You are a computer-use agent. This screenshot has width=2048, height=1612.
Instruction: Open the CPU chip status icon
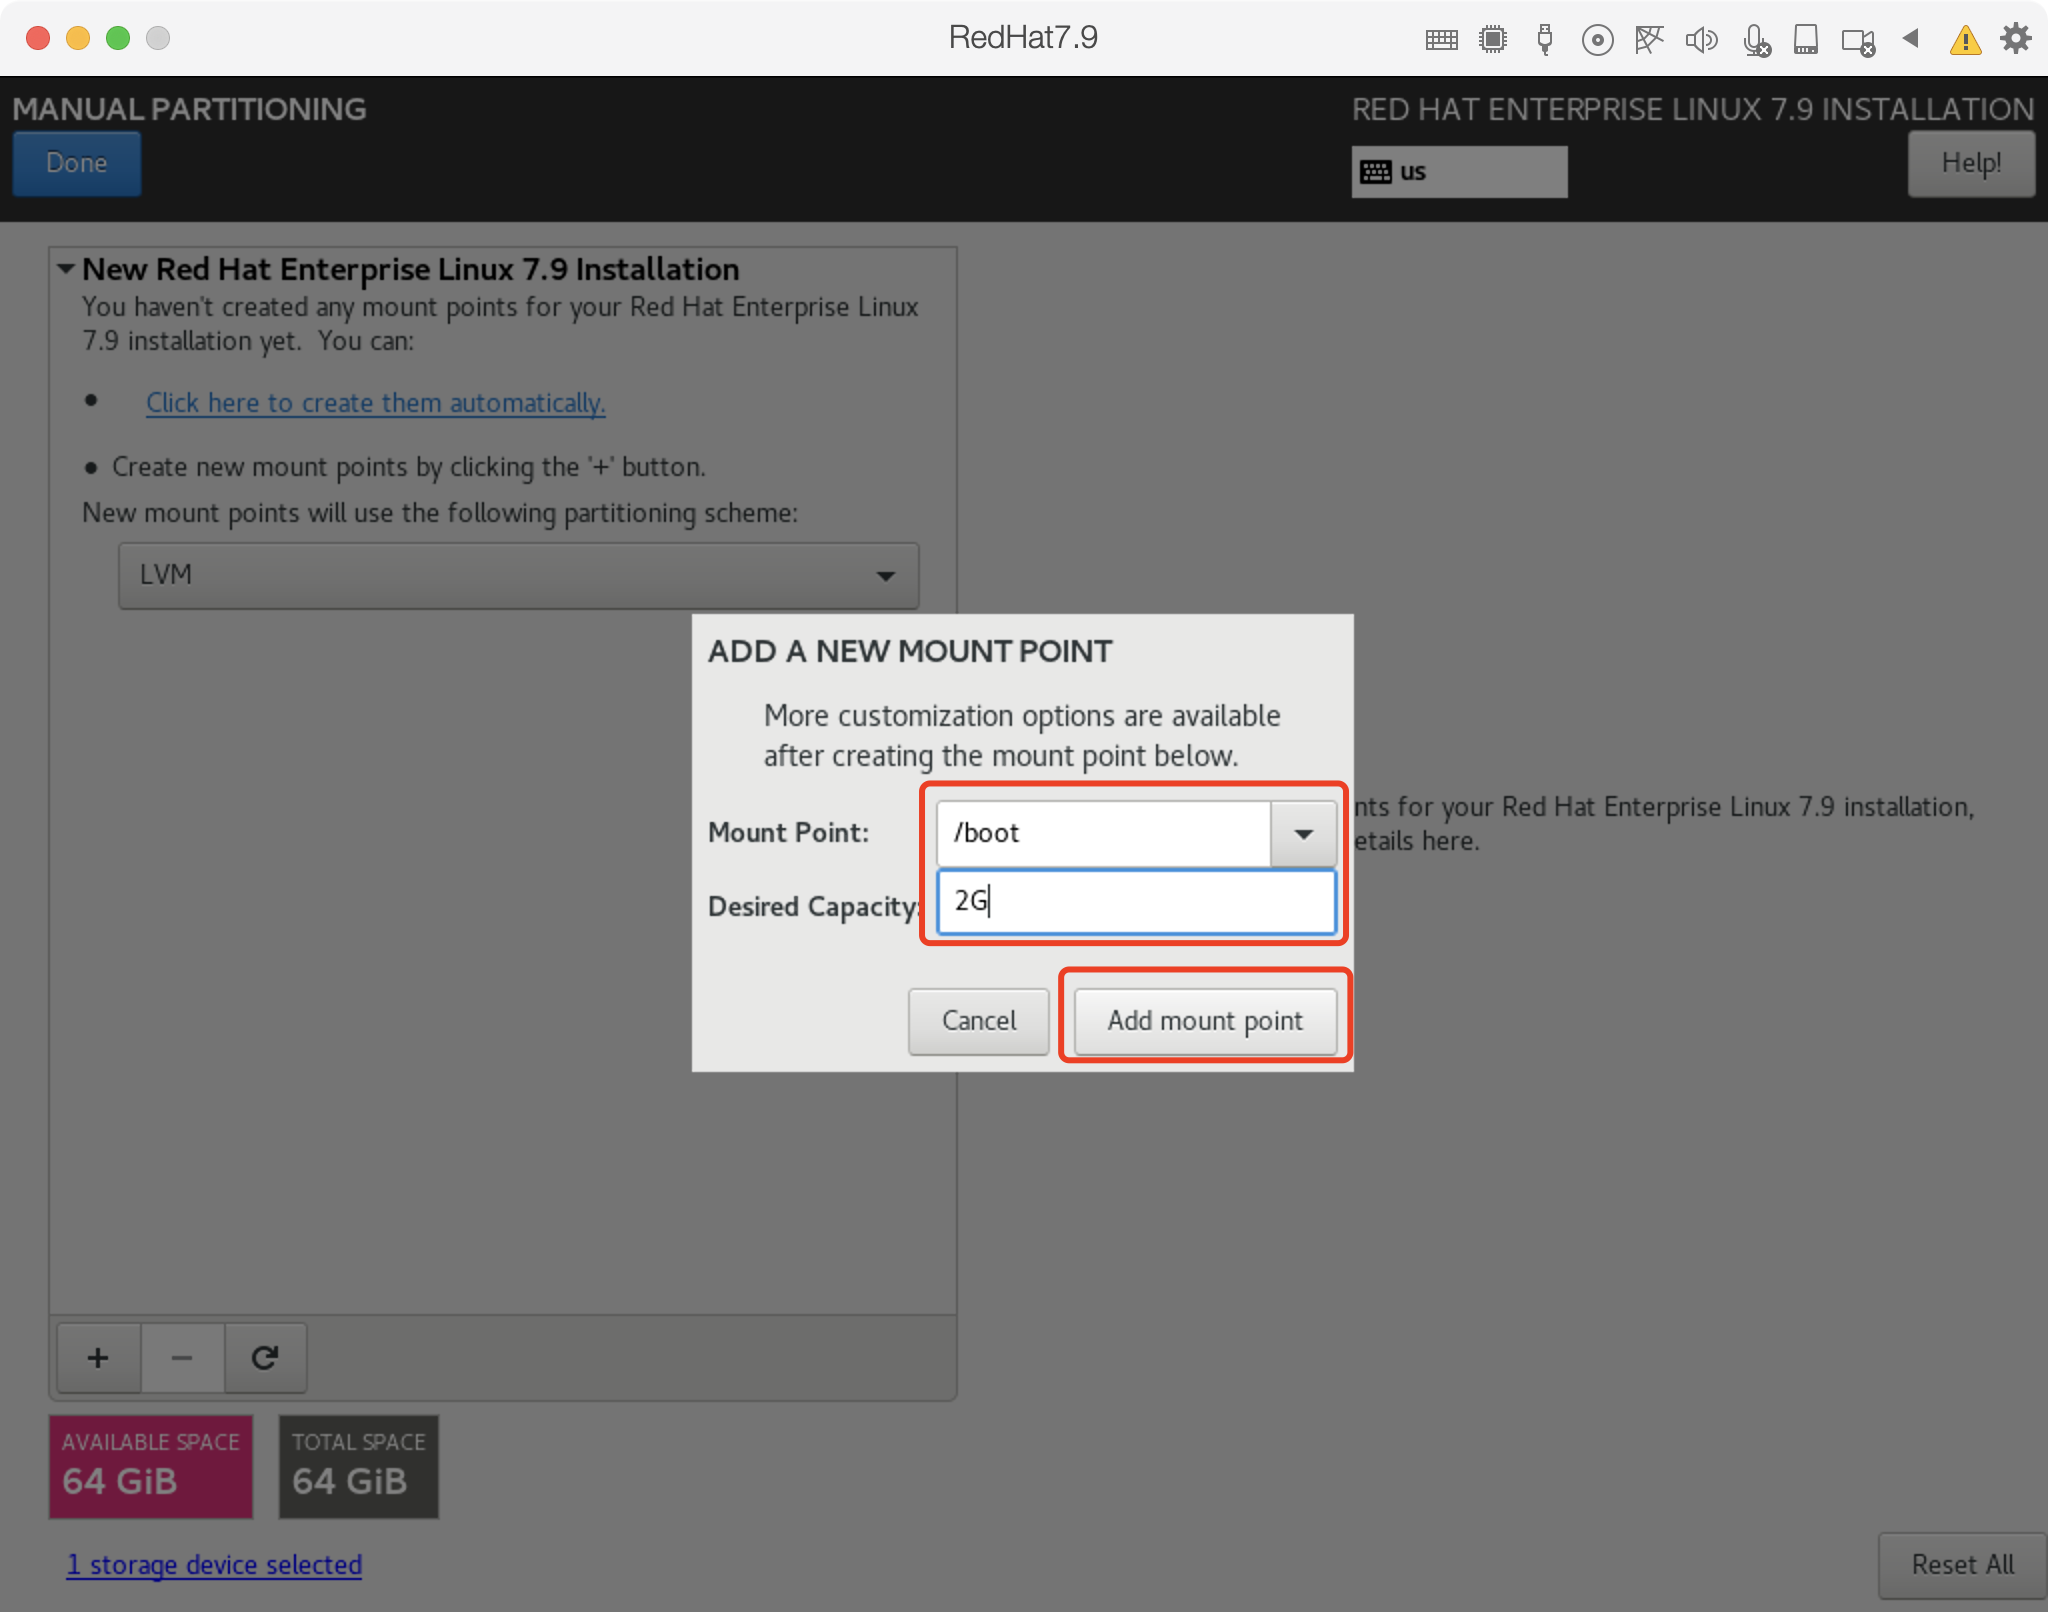coord(1493,40)
